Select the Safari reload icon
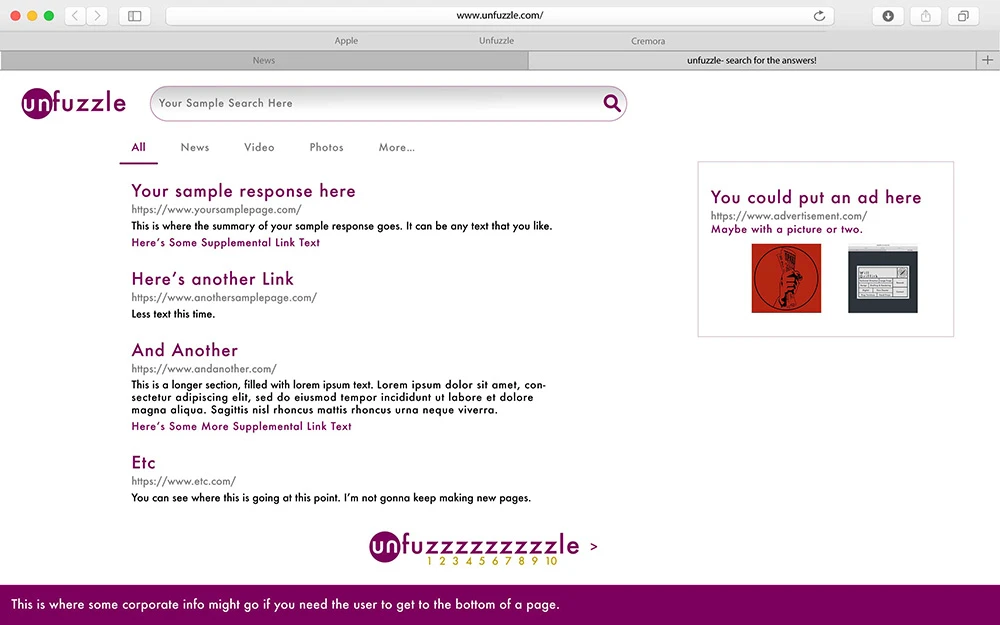 (819, 16)
